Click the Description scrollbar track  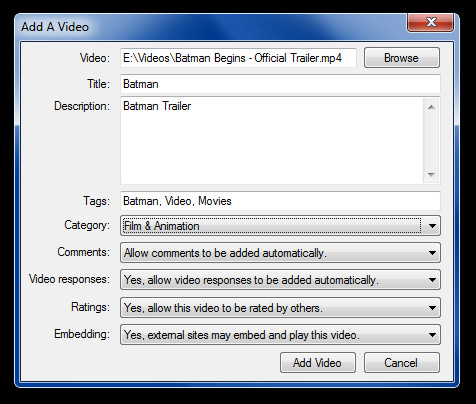(x=431, y=141)
